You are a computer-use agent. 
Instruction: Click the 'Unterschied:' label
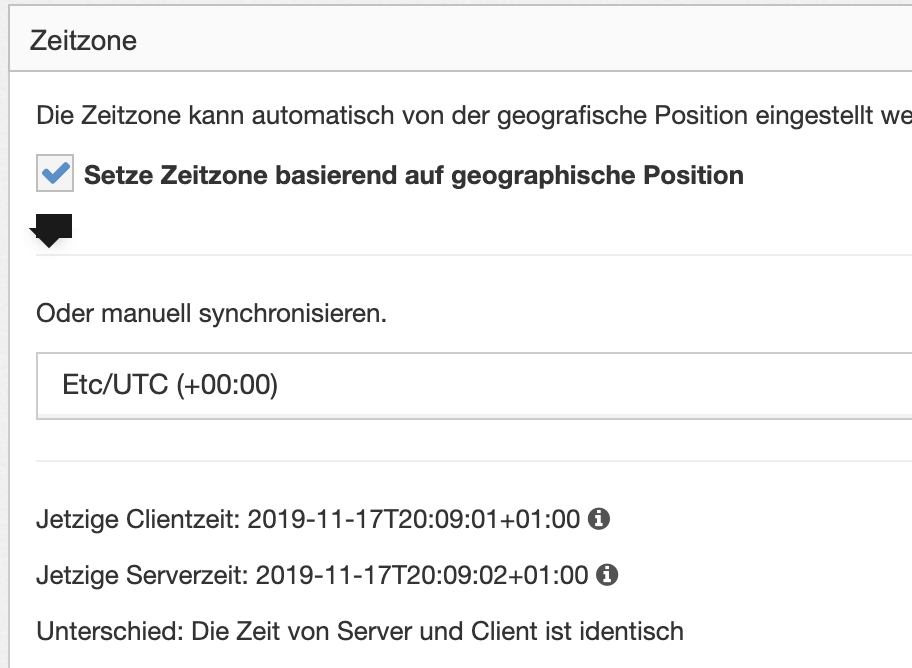click(110, 631)
